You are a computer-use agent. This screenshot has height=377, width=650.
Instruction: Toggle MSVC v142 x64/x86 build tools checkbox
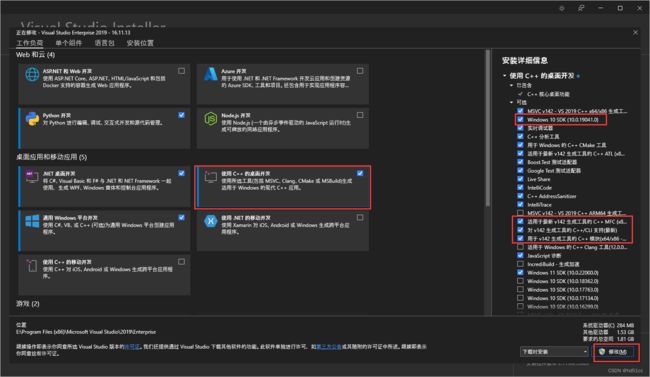point(520,111)
